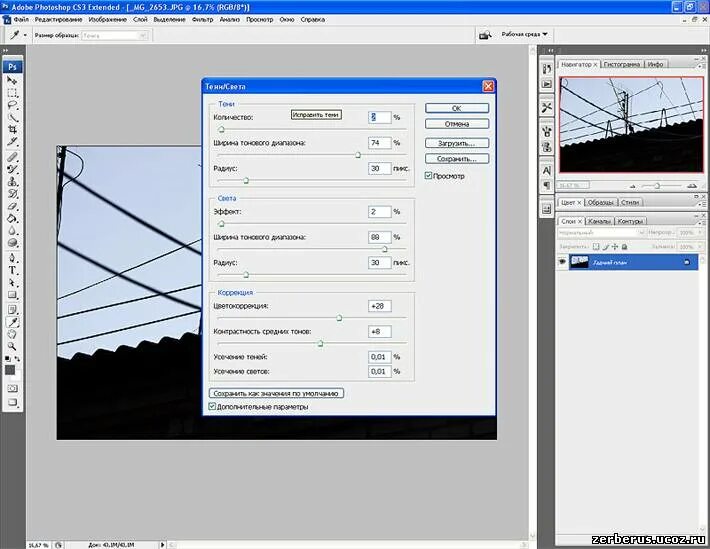Open the Paragraph panel icon
The width and height of the screenshot is (710, 549).
click(547, 185)
